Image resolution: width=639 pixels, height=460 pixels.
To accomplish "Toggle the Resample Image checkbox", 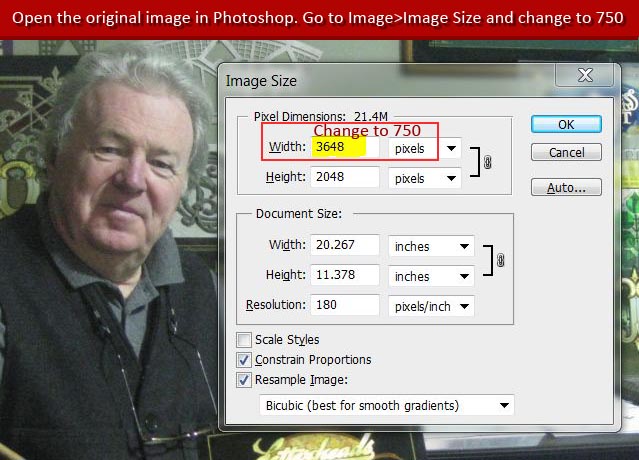I will click(244, 380).
